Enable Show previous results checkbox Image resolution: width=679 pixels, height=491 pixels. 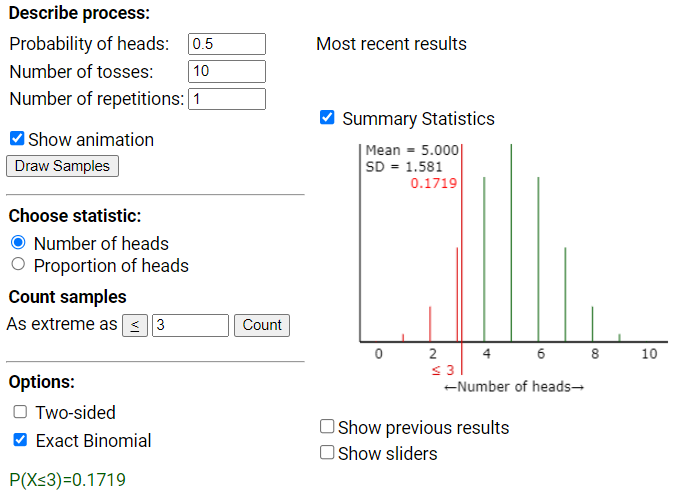click(327, 427)
